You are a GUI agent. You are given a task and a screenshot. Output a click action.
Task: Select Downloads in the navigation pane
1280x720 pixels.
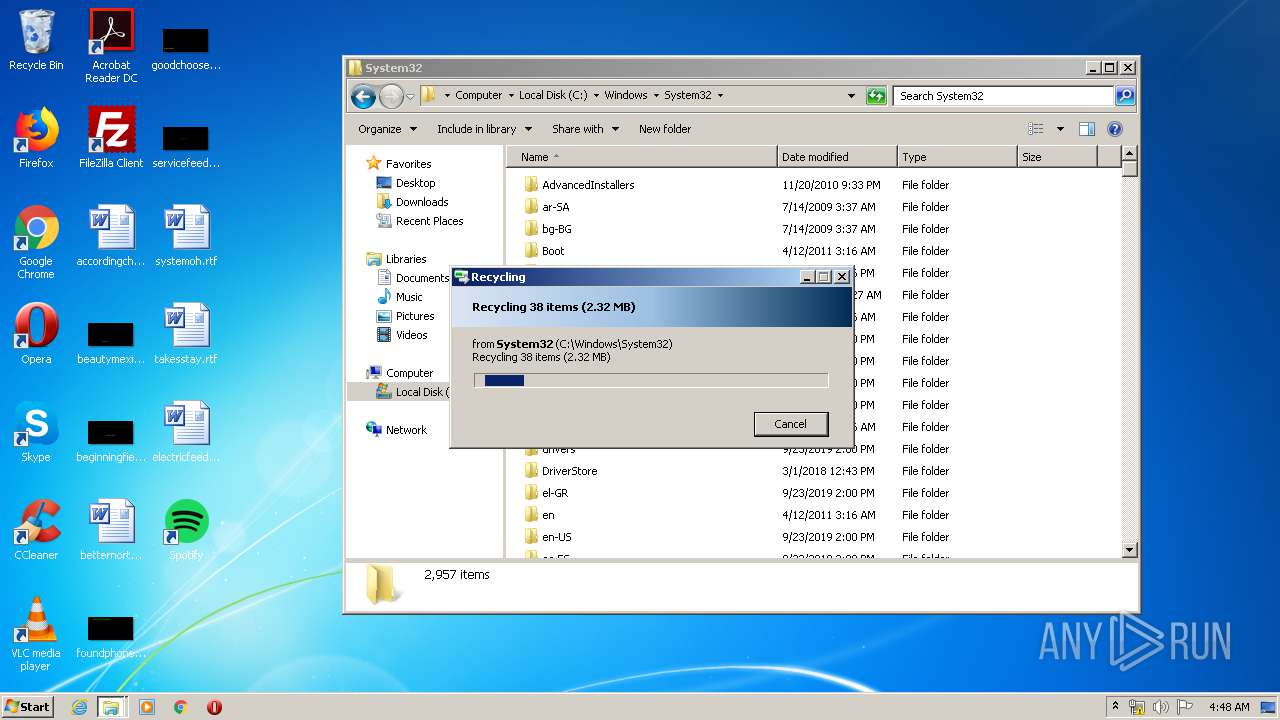(x=422, y=202)
